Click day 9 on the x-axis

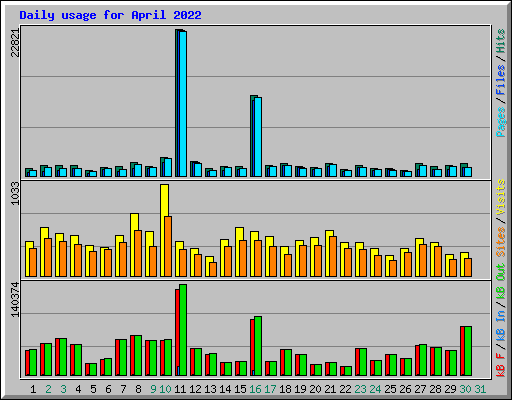153,389
